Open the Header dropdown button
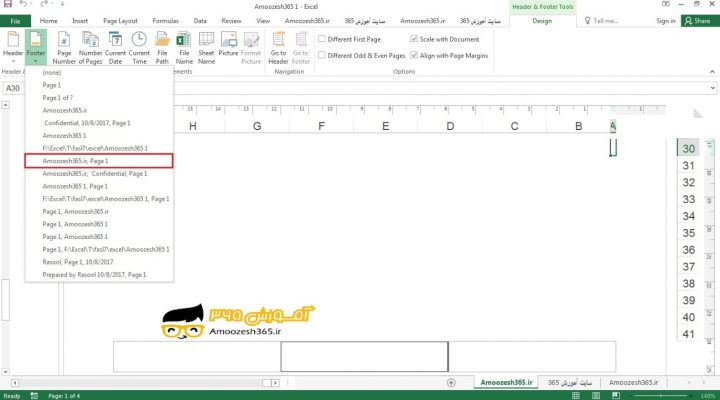 coord(13,47)
